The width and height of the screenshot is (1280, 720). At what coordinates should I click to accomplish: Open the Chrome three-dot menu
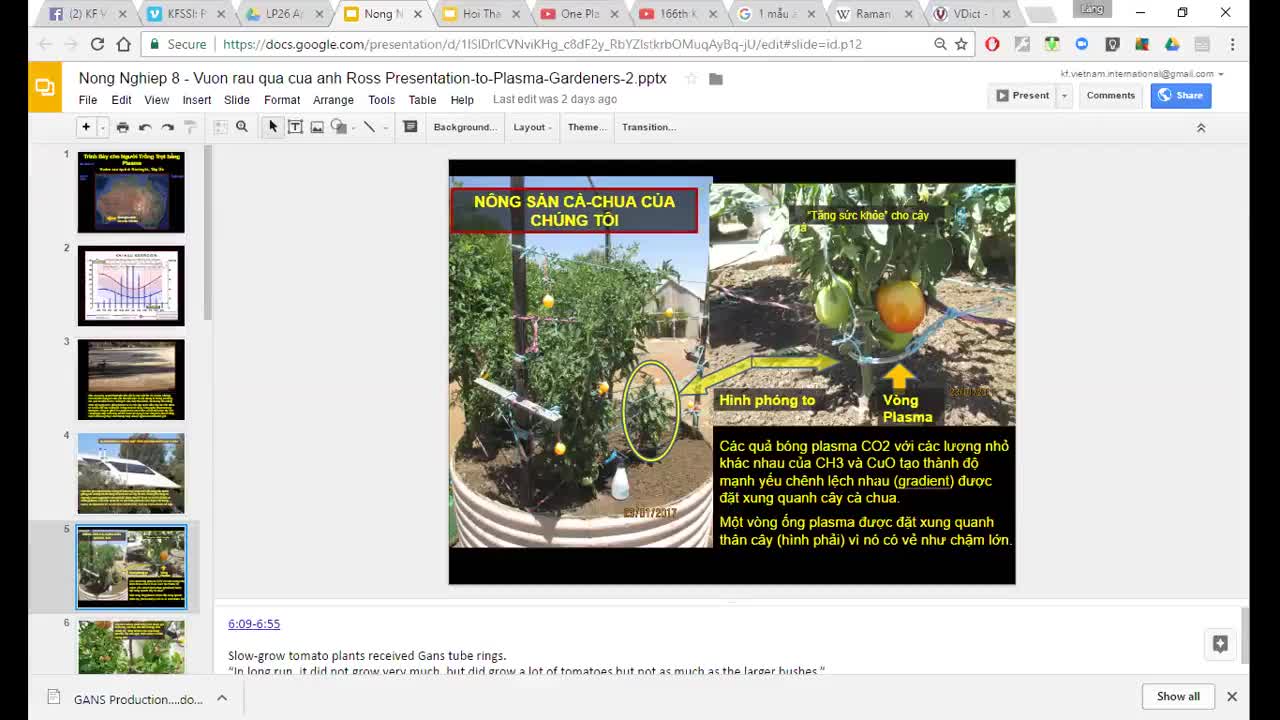tap(1232, 44)
